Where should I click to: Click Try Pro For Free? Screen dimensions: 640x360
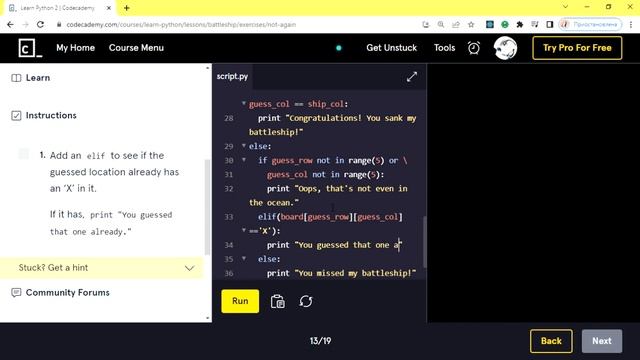[x=577, y=48]
